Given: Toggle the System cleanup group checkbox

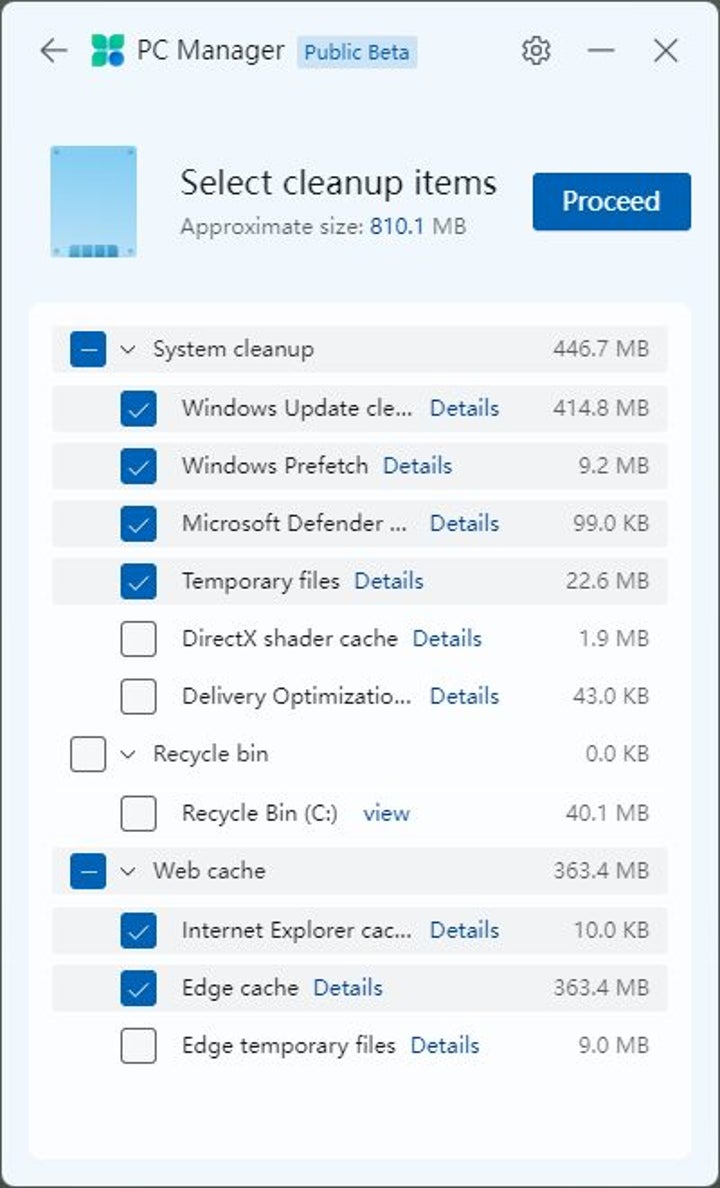Looking at the screenshot, I should tap(88, 349).
